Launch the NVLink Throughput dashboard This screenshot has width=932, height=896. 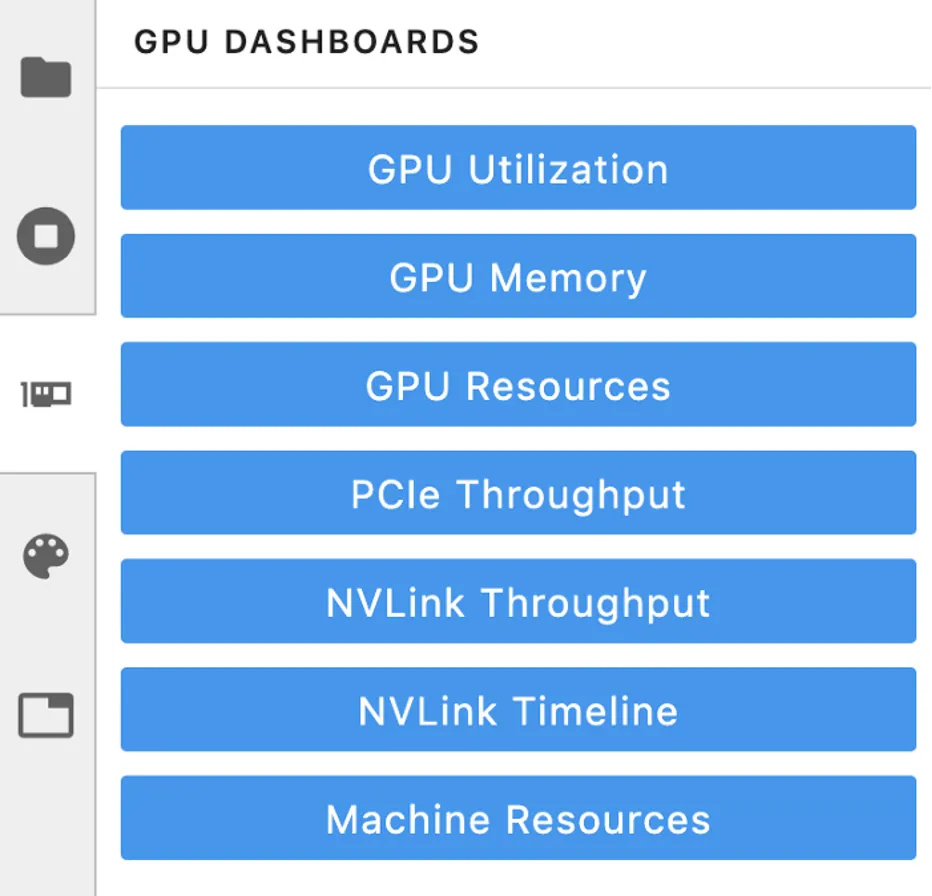click(518, 601)
